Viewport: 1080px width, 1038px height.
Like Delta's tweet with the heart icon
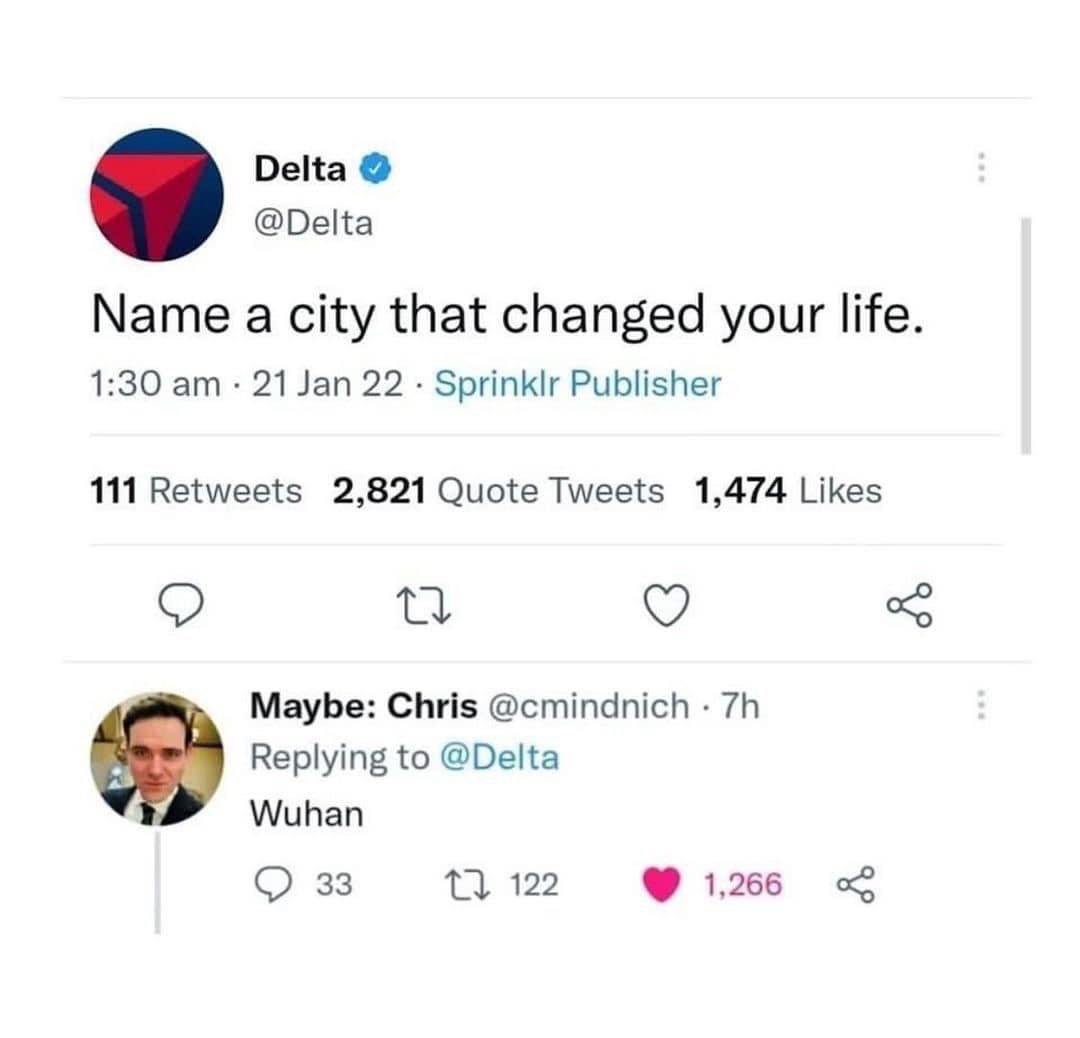[x=666, y=605]
